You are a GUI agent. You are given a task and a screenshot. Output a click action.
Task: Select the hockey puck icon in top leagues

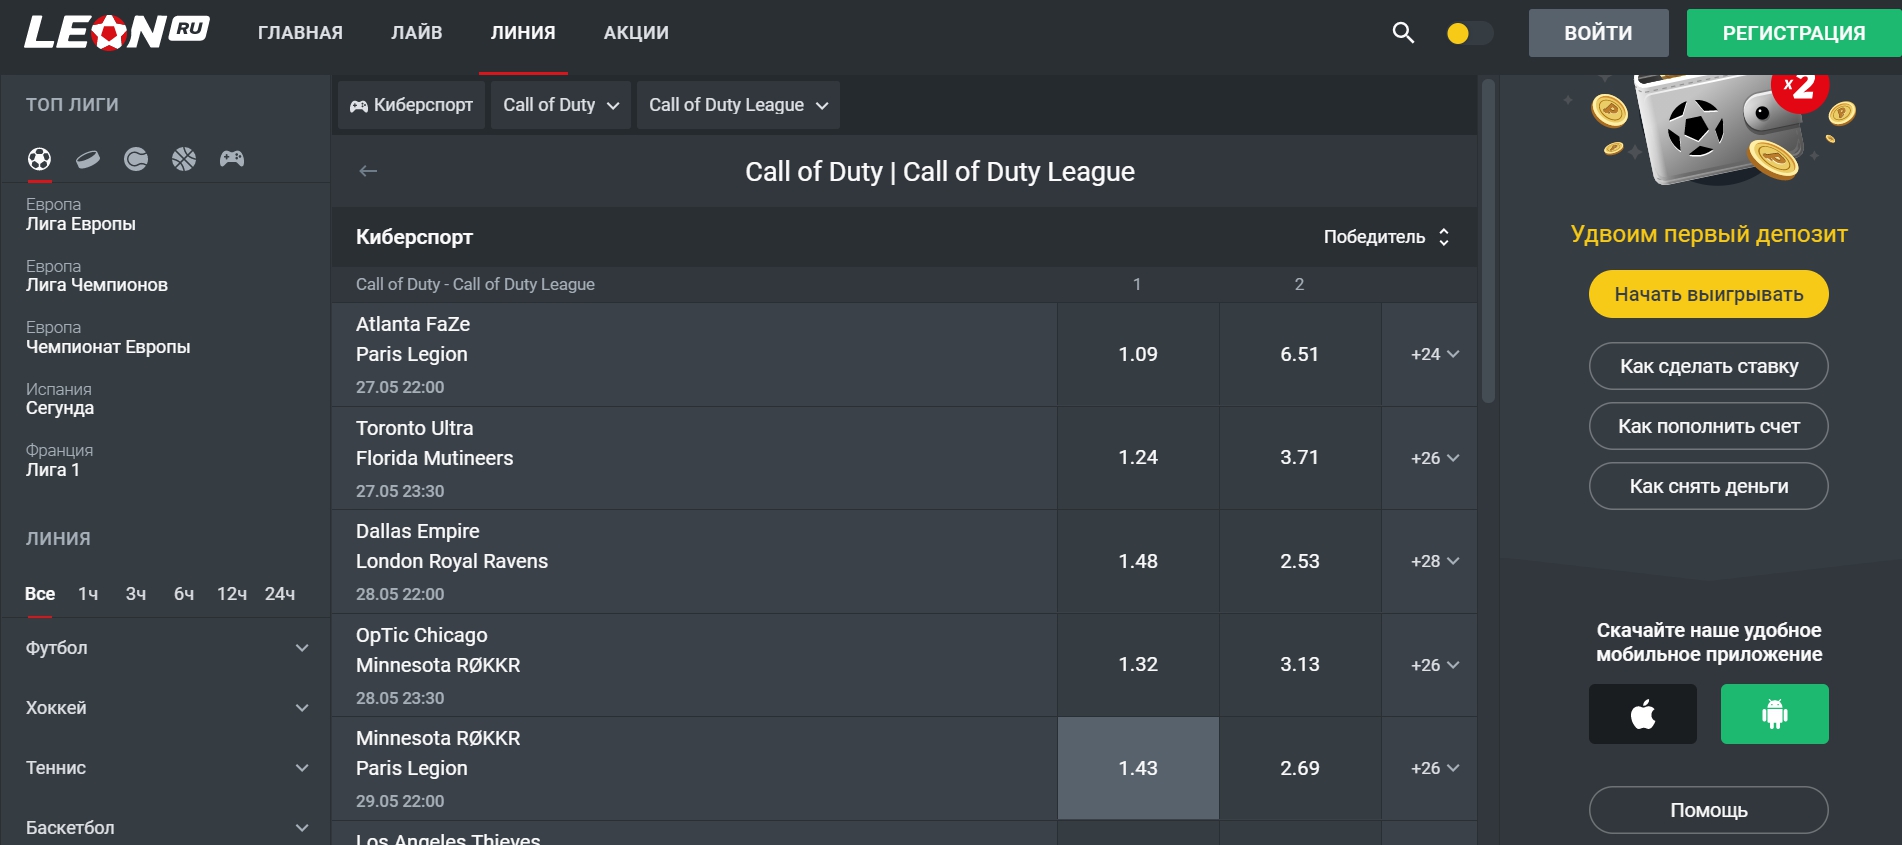click(x=88, y=159)
